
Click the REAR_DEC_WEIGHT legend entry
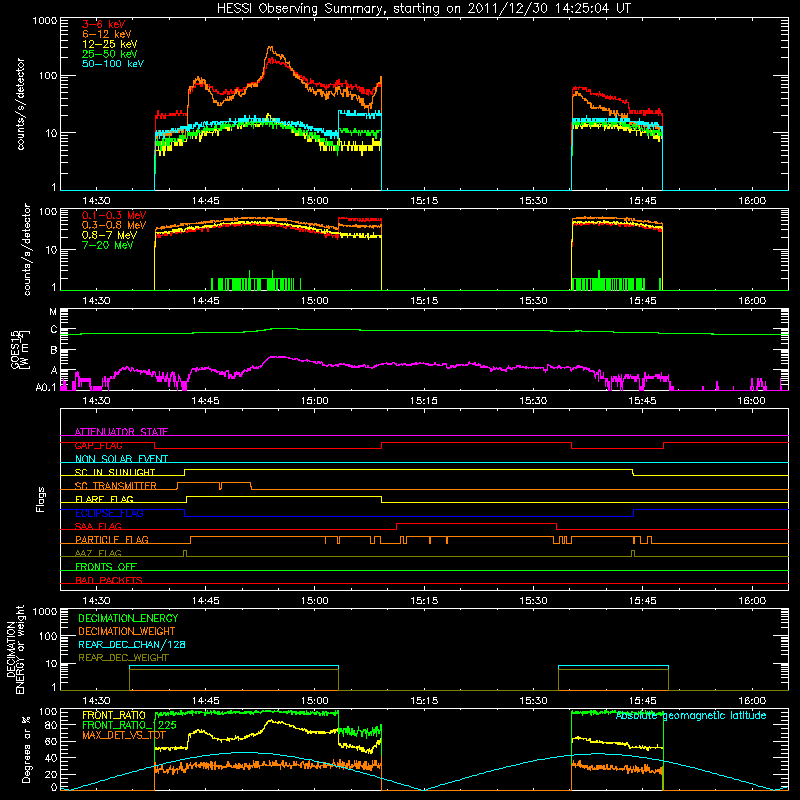pos(123,658)
